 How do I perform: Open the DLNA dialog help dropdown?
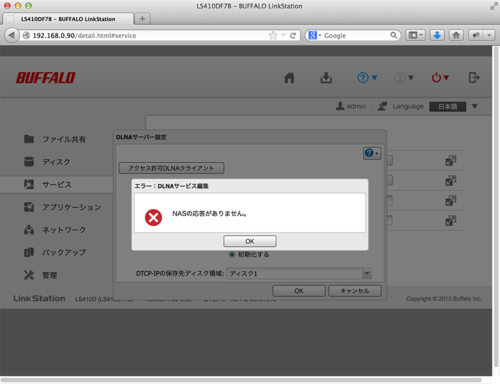pos(372,153)
